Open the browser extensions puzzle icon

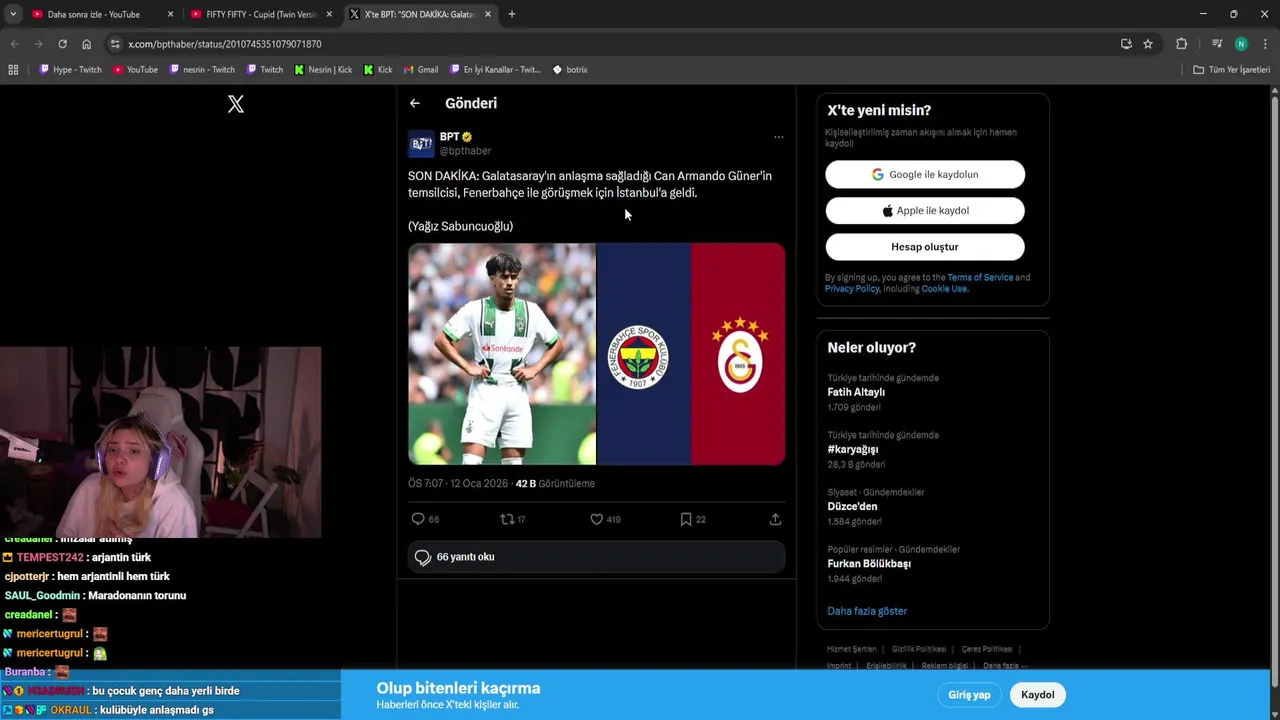1181,44
